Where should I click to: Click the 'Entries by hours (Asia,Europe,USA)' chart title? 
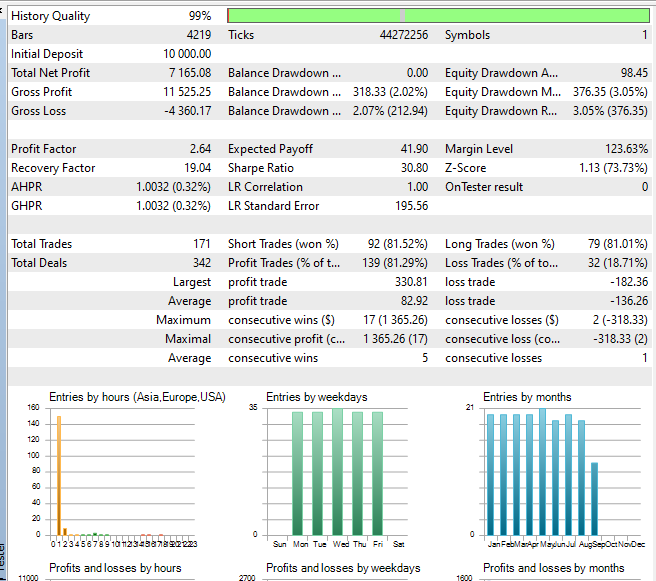coord(137,397)
